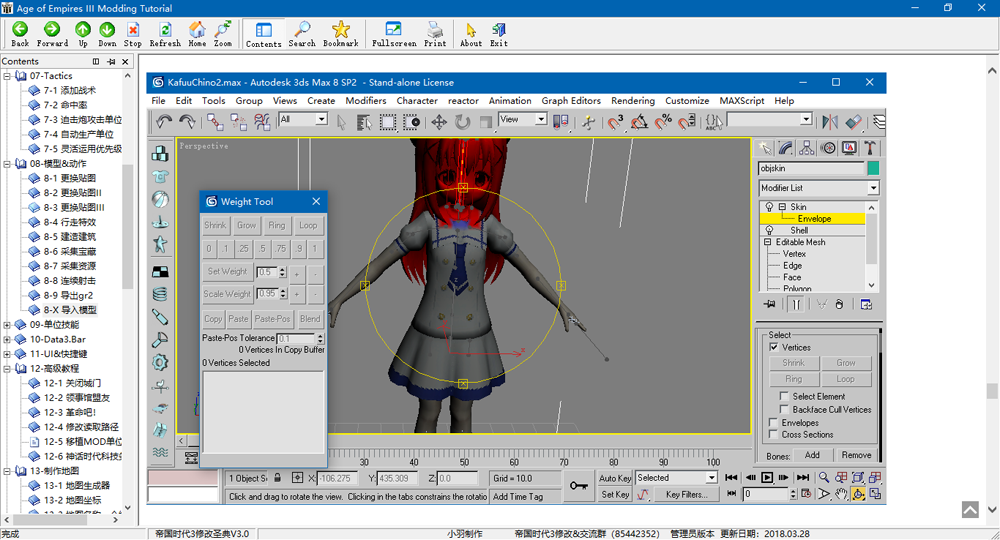Open the Character menu
Viewport: 1000px width, 540px height.
(x=417, y=101)
